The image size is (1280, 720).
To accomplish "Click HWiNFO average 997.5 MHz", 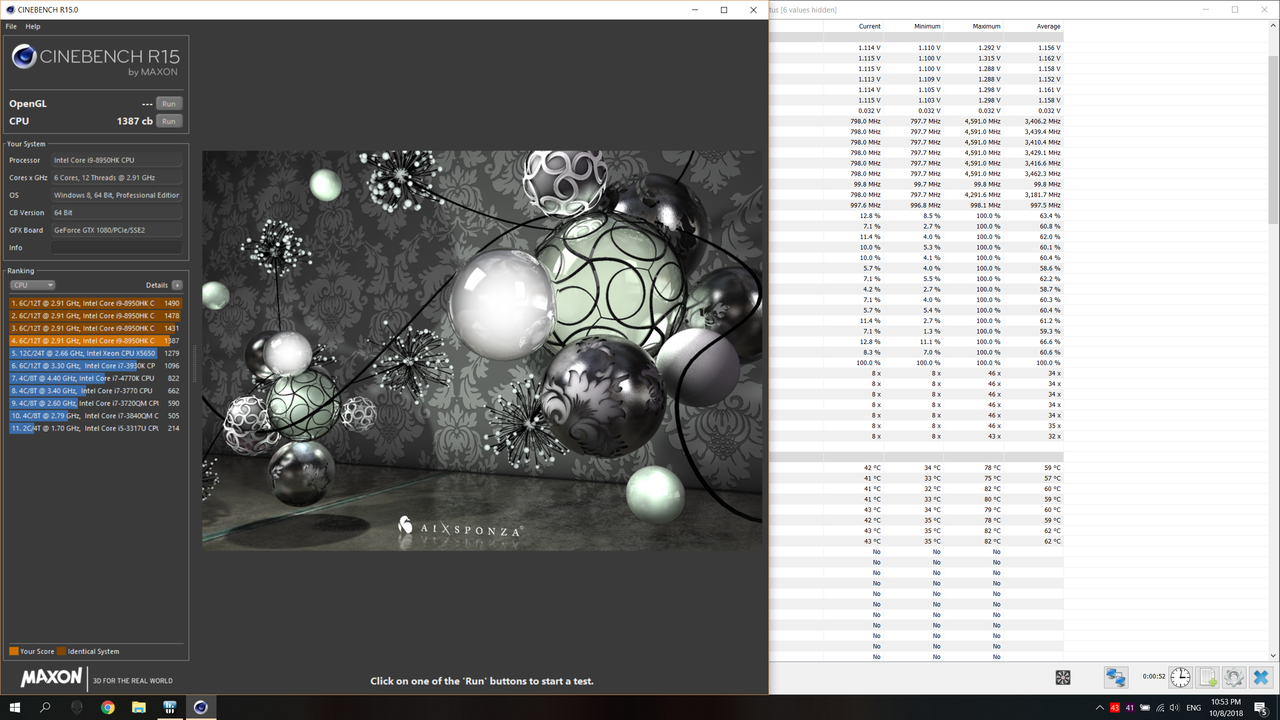I will point(1045,205).
